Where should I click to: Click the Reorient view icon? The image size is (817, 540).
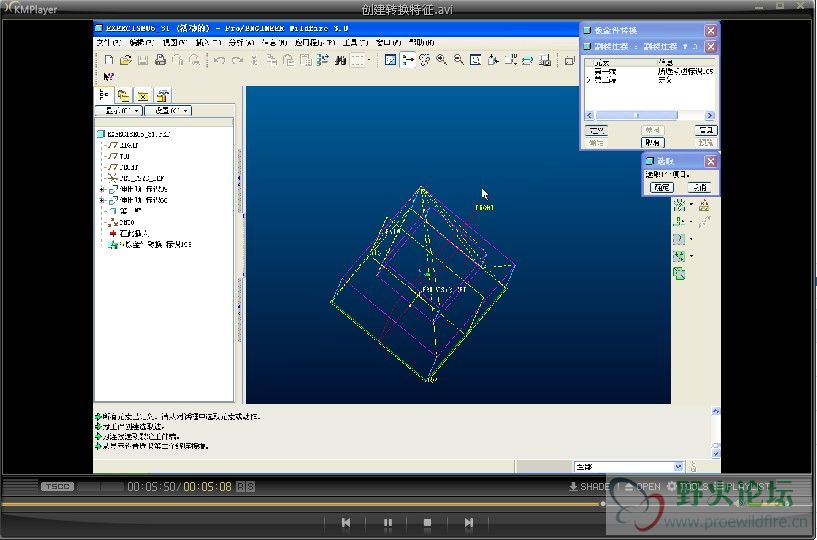pos(493,60)
